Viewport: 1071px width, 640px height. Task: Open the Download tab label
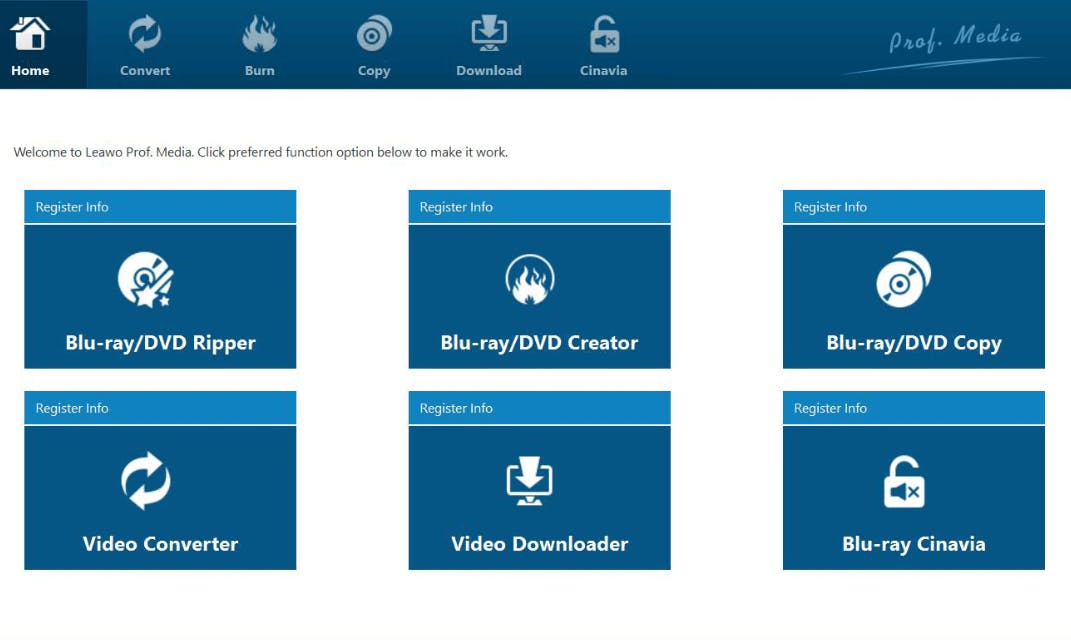click(489, 70)
